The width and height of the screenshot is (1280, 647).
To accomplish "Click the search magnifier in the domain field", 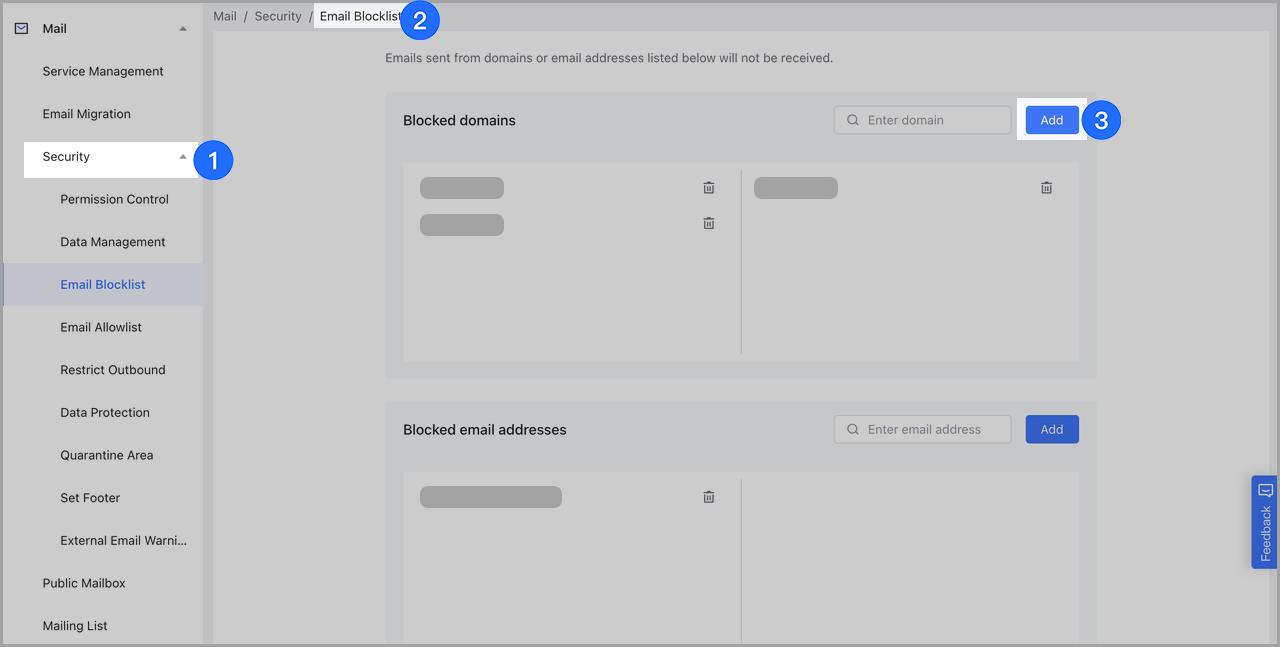I will 852,119.
